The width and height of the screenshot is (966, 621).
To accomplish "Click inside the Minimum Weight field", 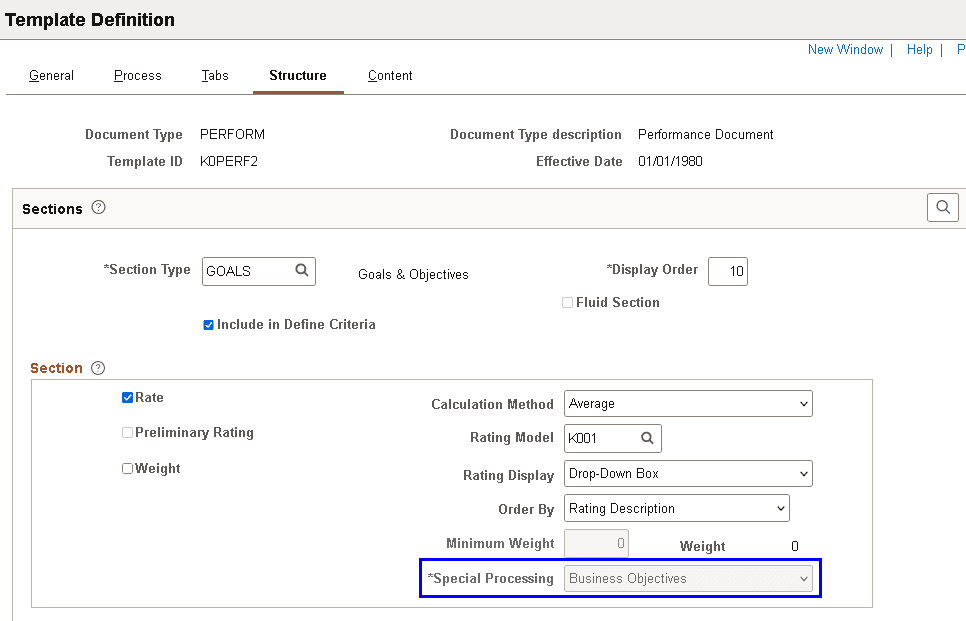I will coord(596,541).
